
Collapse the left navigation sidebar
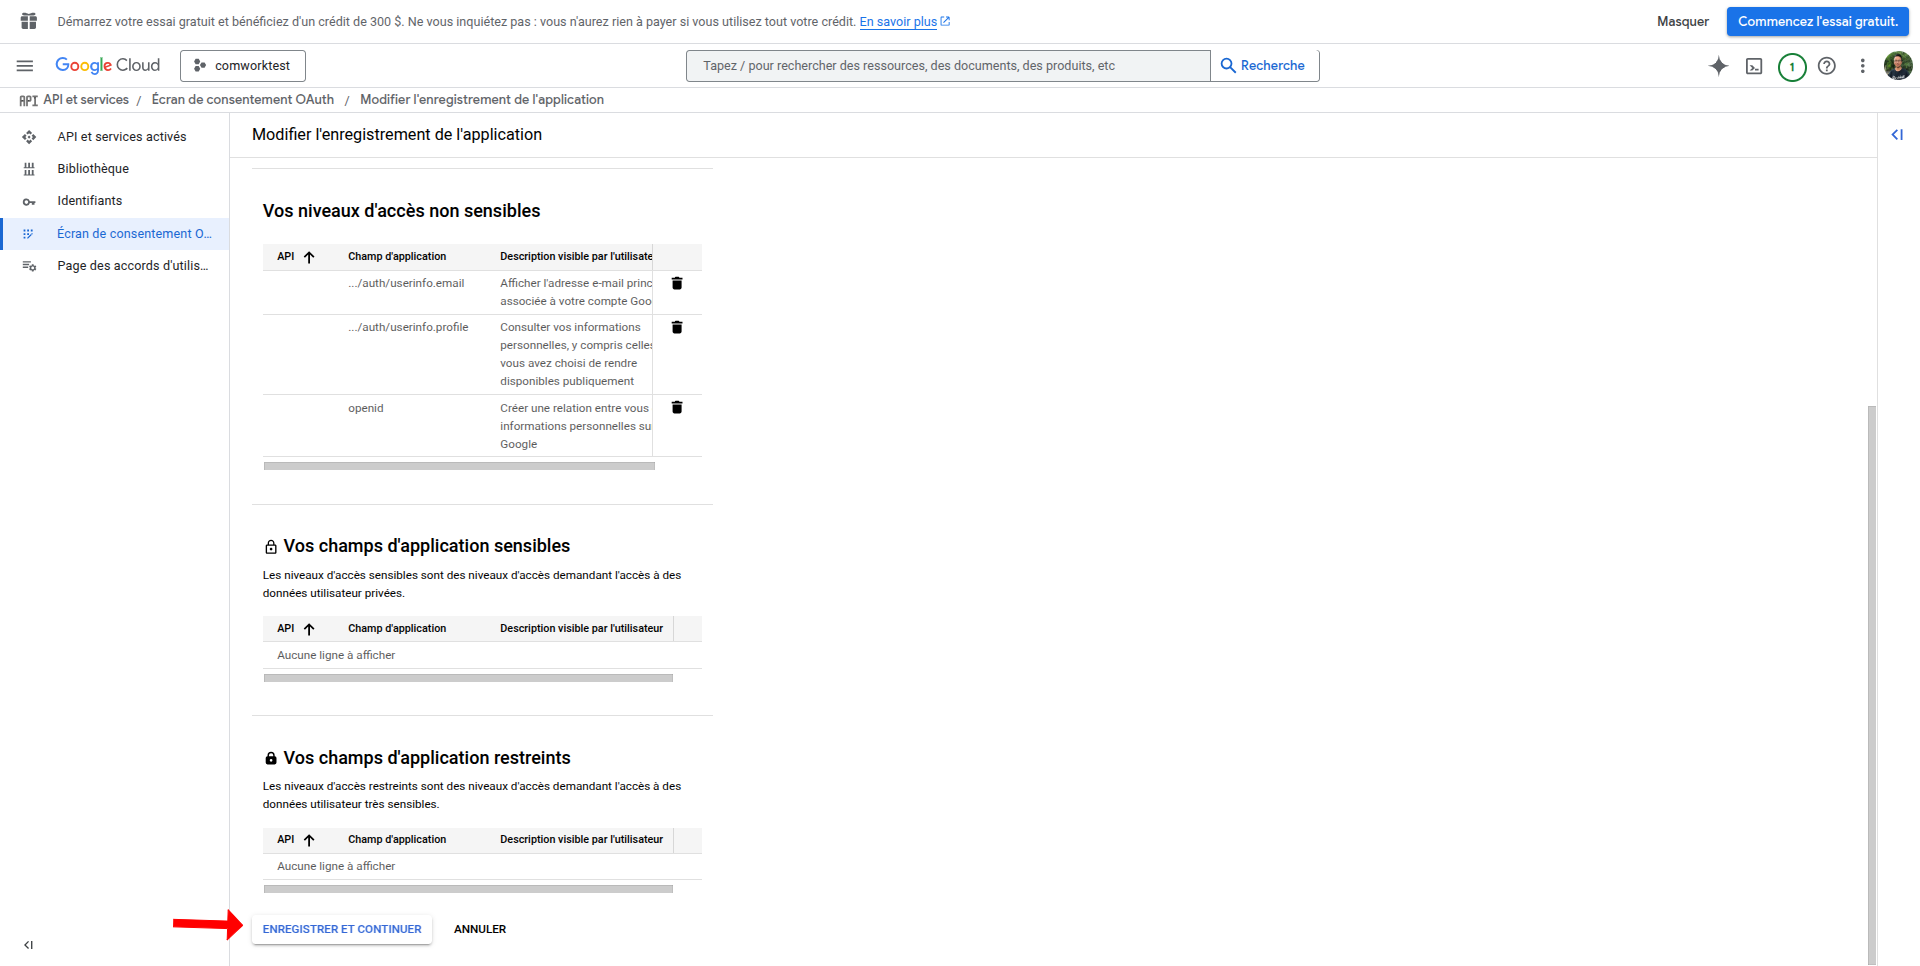tap(29, 945)
